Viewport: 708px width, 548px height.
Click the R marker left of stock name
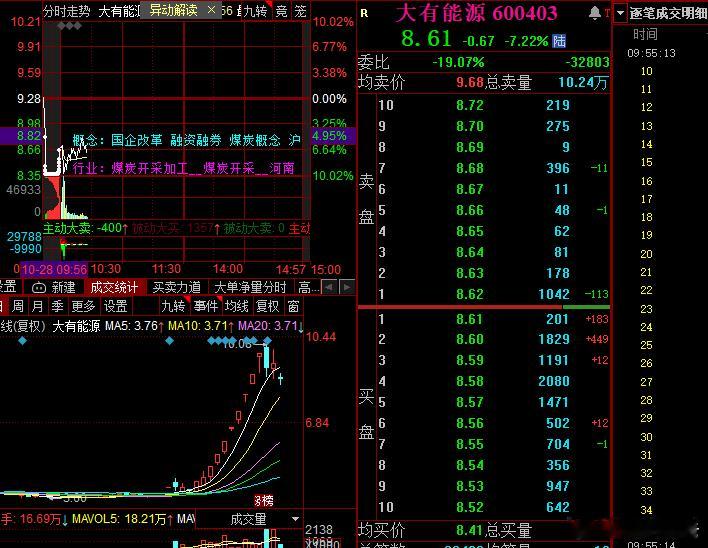[364, 14]
